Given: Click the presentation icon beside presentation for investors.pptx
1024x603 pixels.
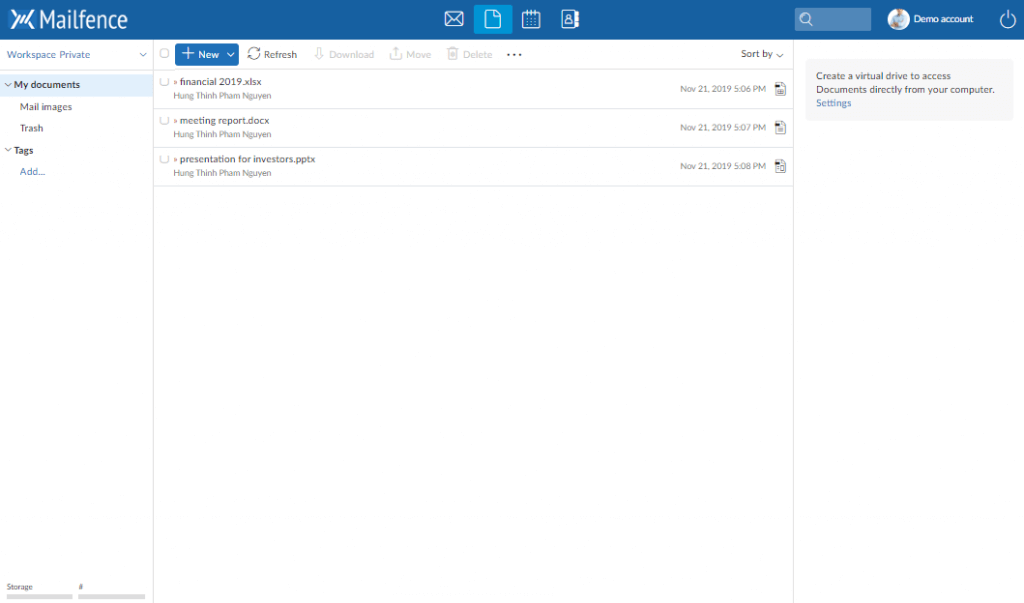Looking at the screenshot, I should tap(780, 166).
